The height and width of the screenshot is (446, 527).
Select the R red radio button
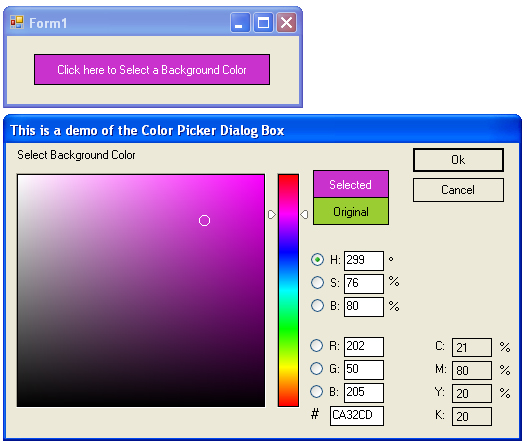(x=316, y=346)
